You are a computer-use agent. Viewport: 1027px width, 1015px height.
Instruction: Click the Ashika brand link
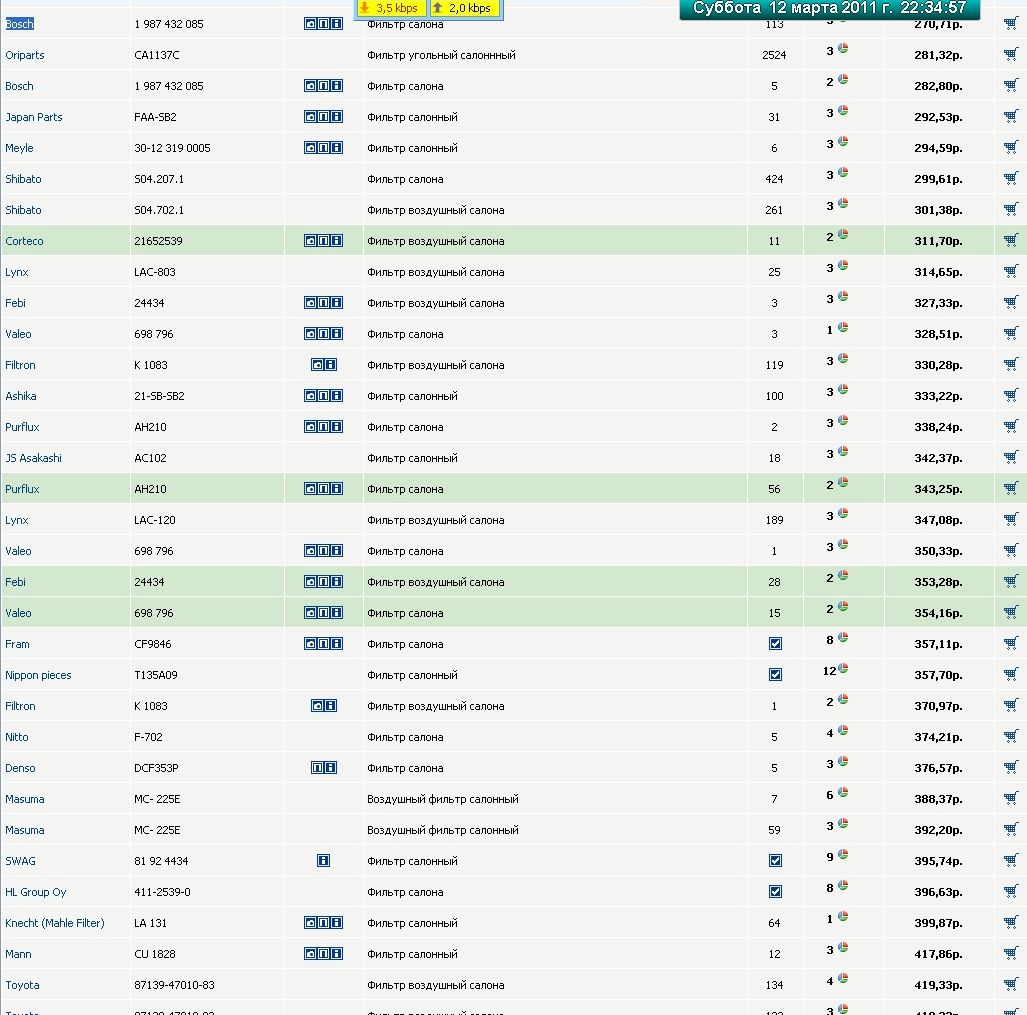tap(21, 396)
